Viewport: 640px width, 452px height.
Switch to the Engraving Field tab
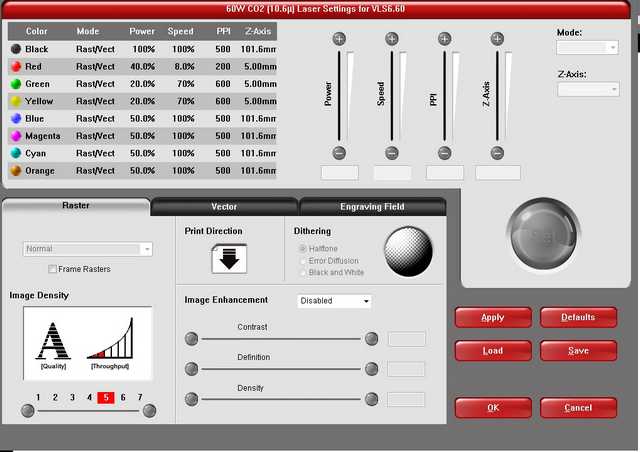[x=372, y=207]
